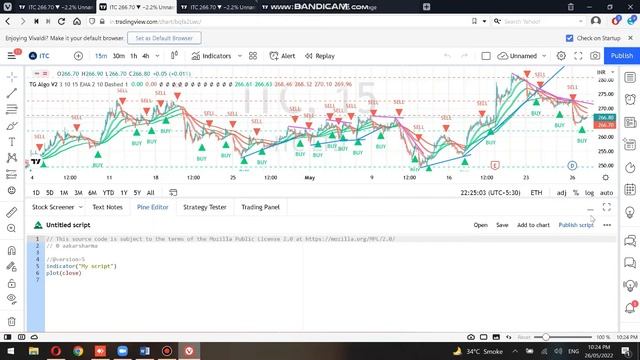Screen dimensions: 640x360
Task: Open the candle chart style selector
Action: [x=174, y=56]
